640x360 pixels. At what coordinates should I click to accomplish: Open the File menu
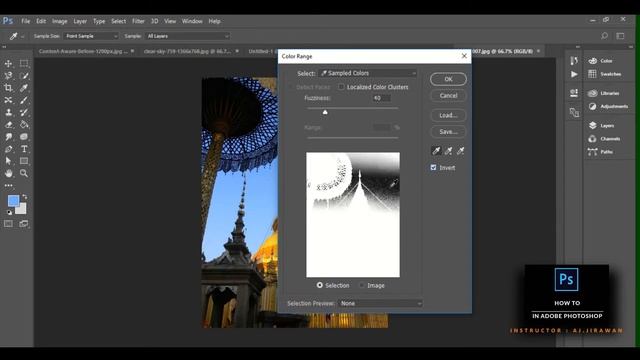coord(26,21)
